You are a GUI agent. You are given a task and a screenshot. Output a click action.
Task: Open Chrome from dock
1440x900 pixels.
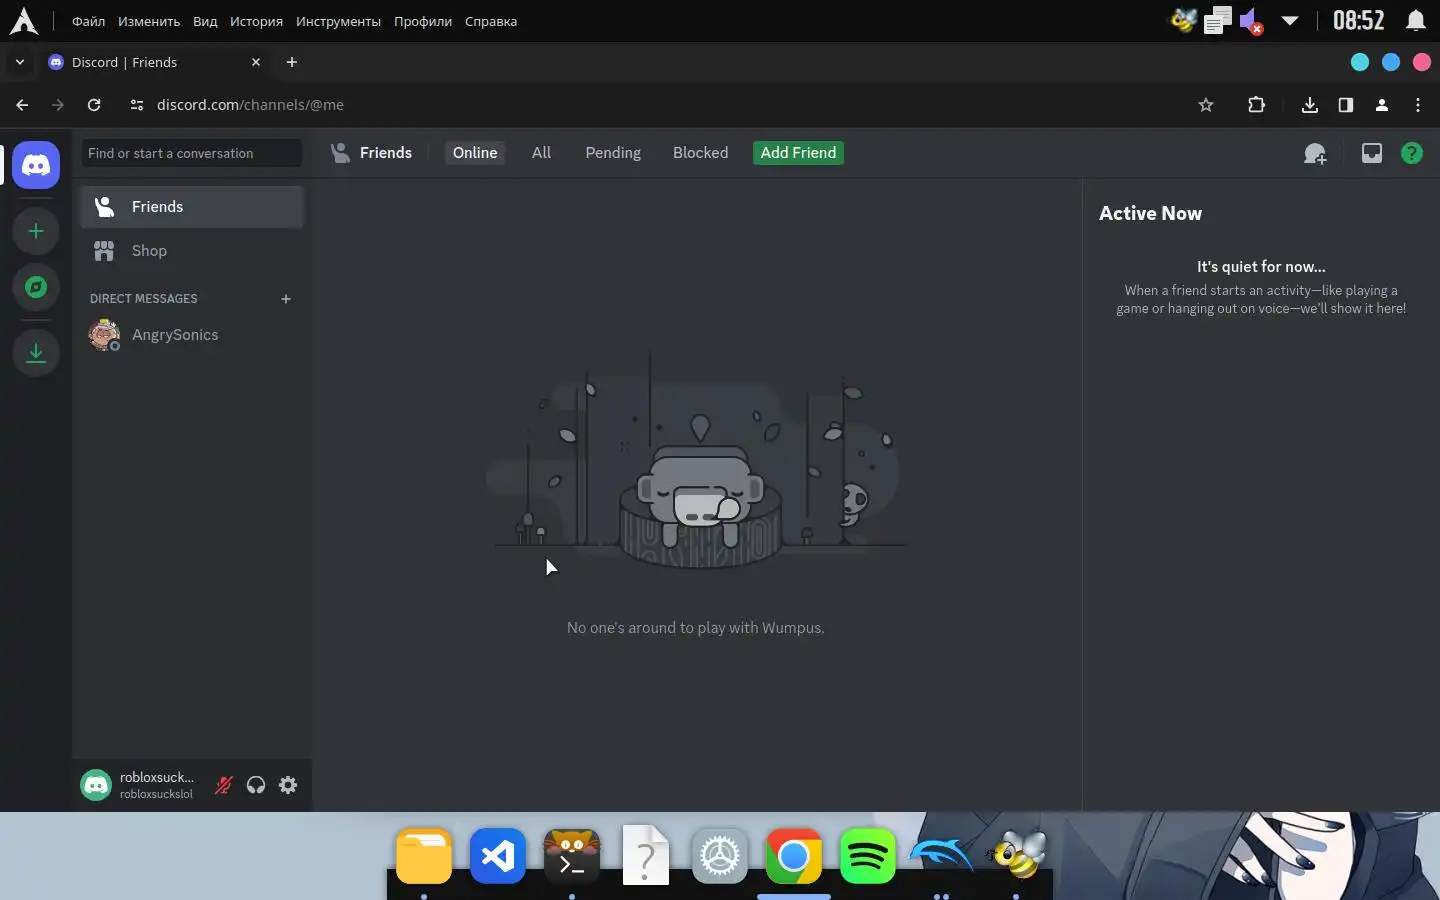(x=794, y=857)
